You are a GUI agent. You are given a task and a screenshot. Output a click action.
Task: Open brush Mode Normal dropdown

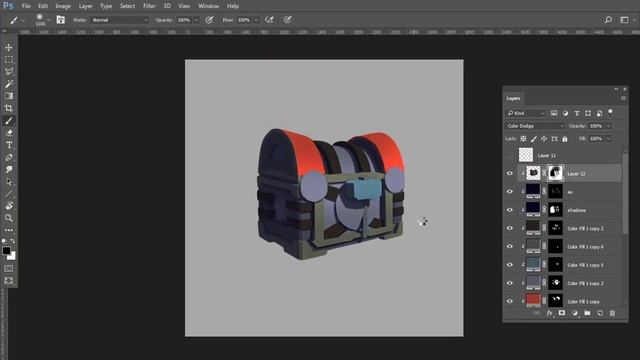pos(120,20)
